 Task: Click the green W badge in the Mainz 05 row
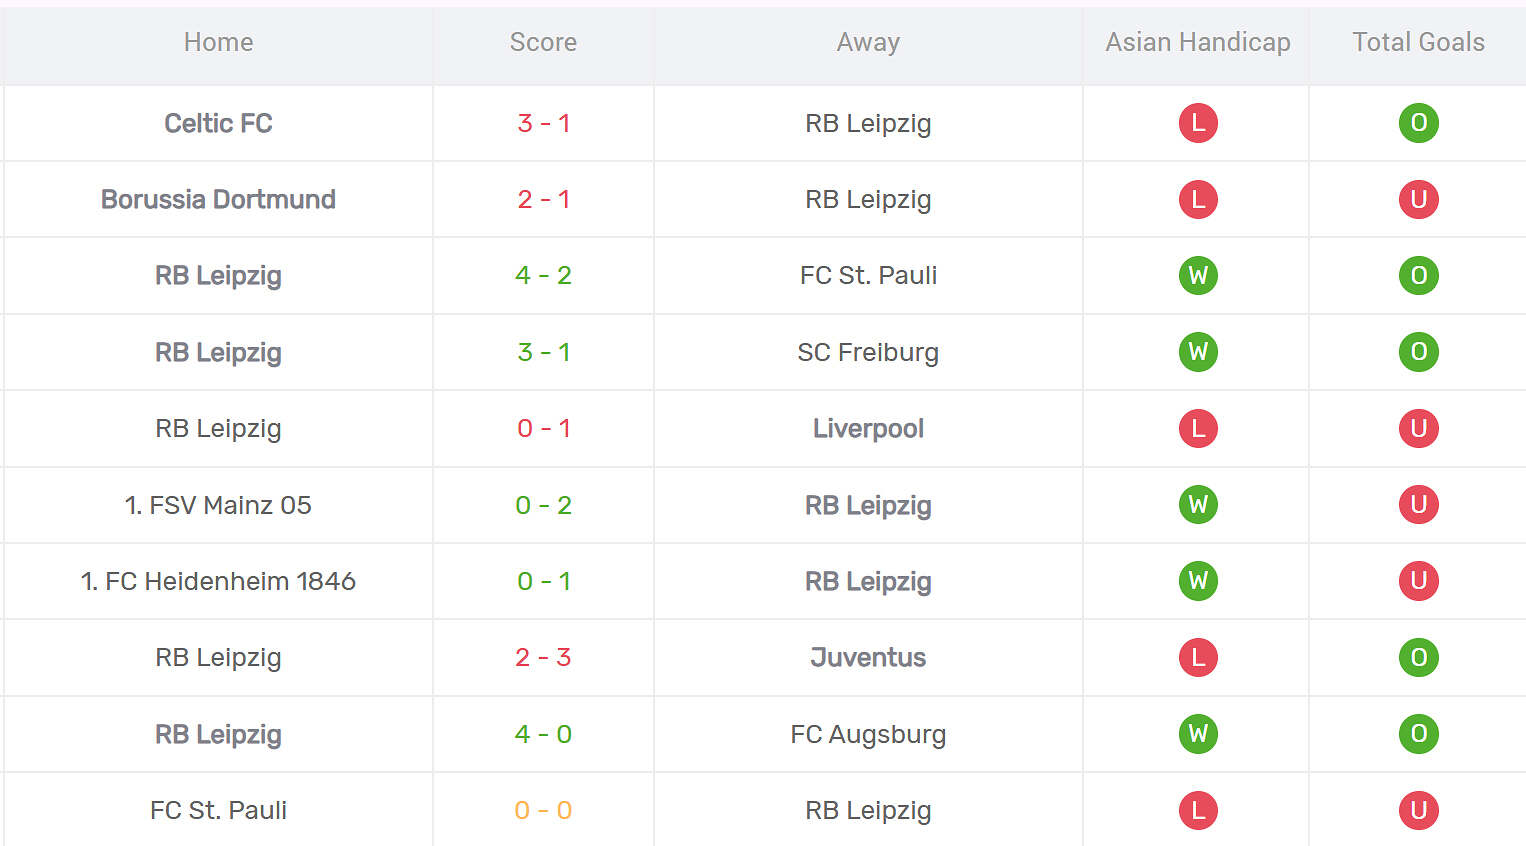click(1198, 505)
